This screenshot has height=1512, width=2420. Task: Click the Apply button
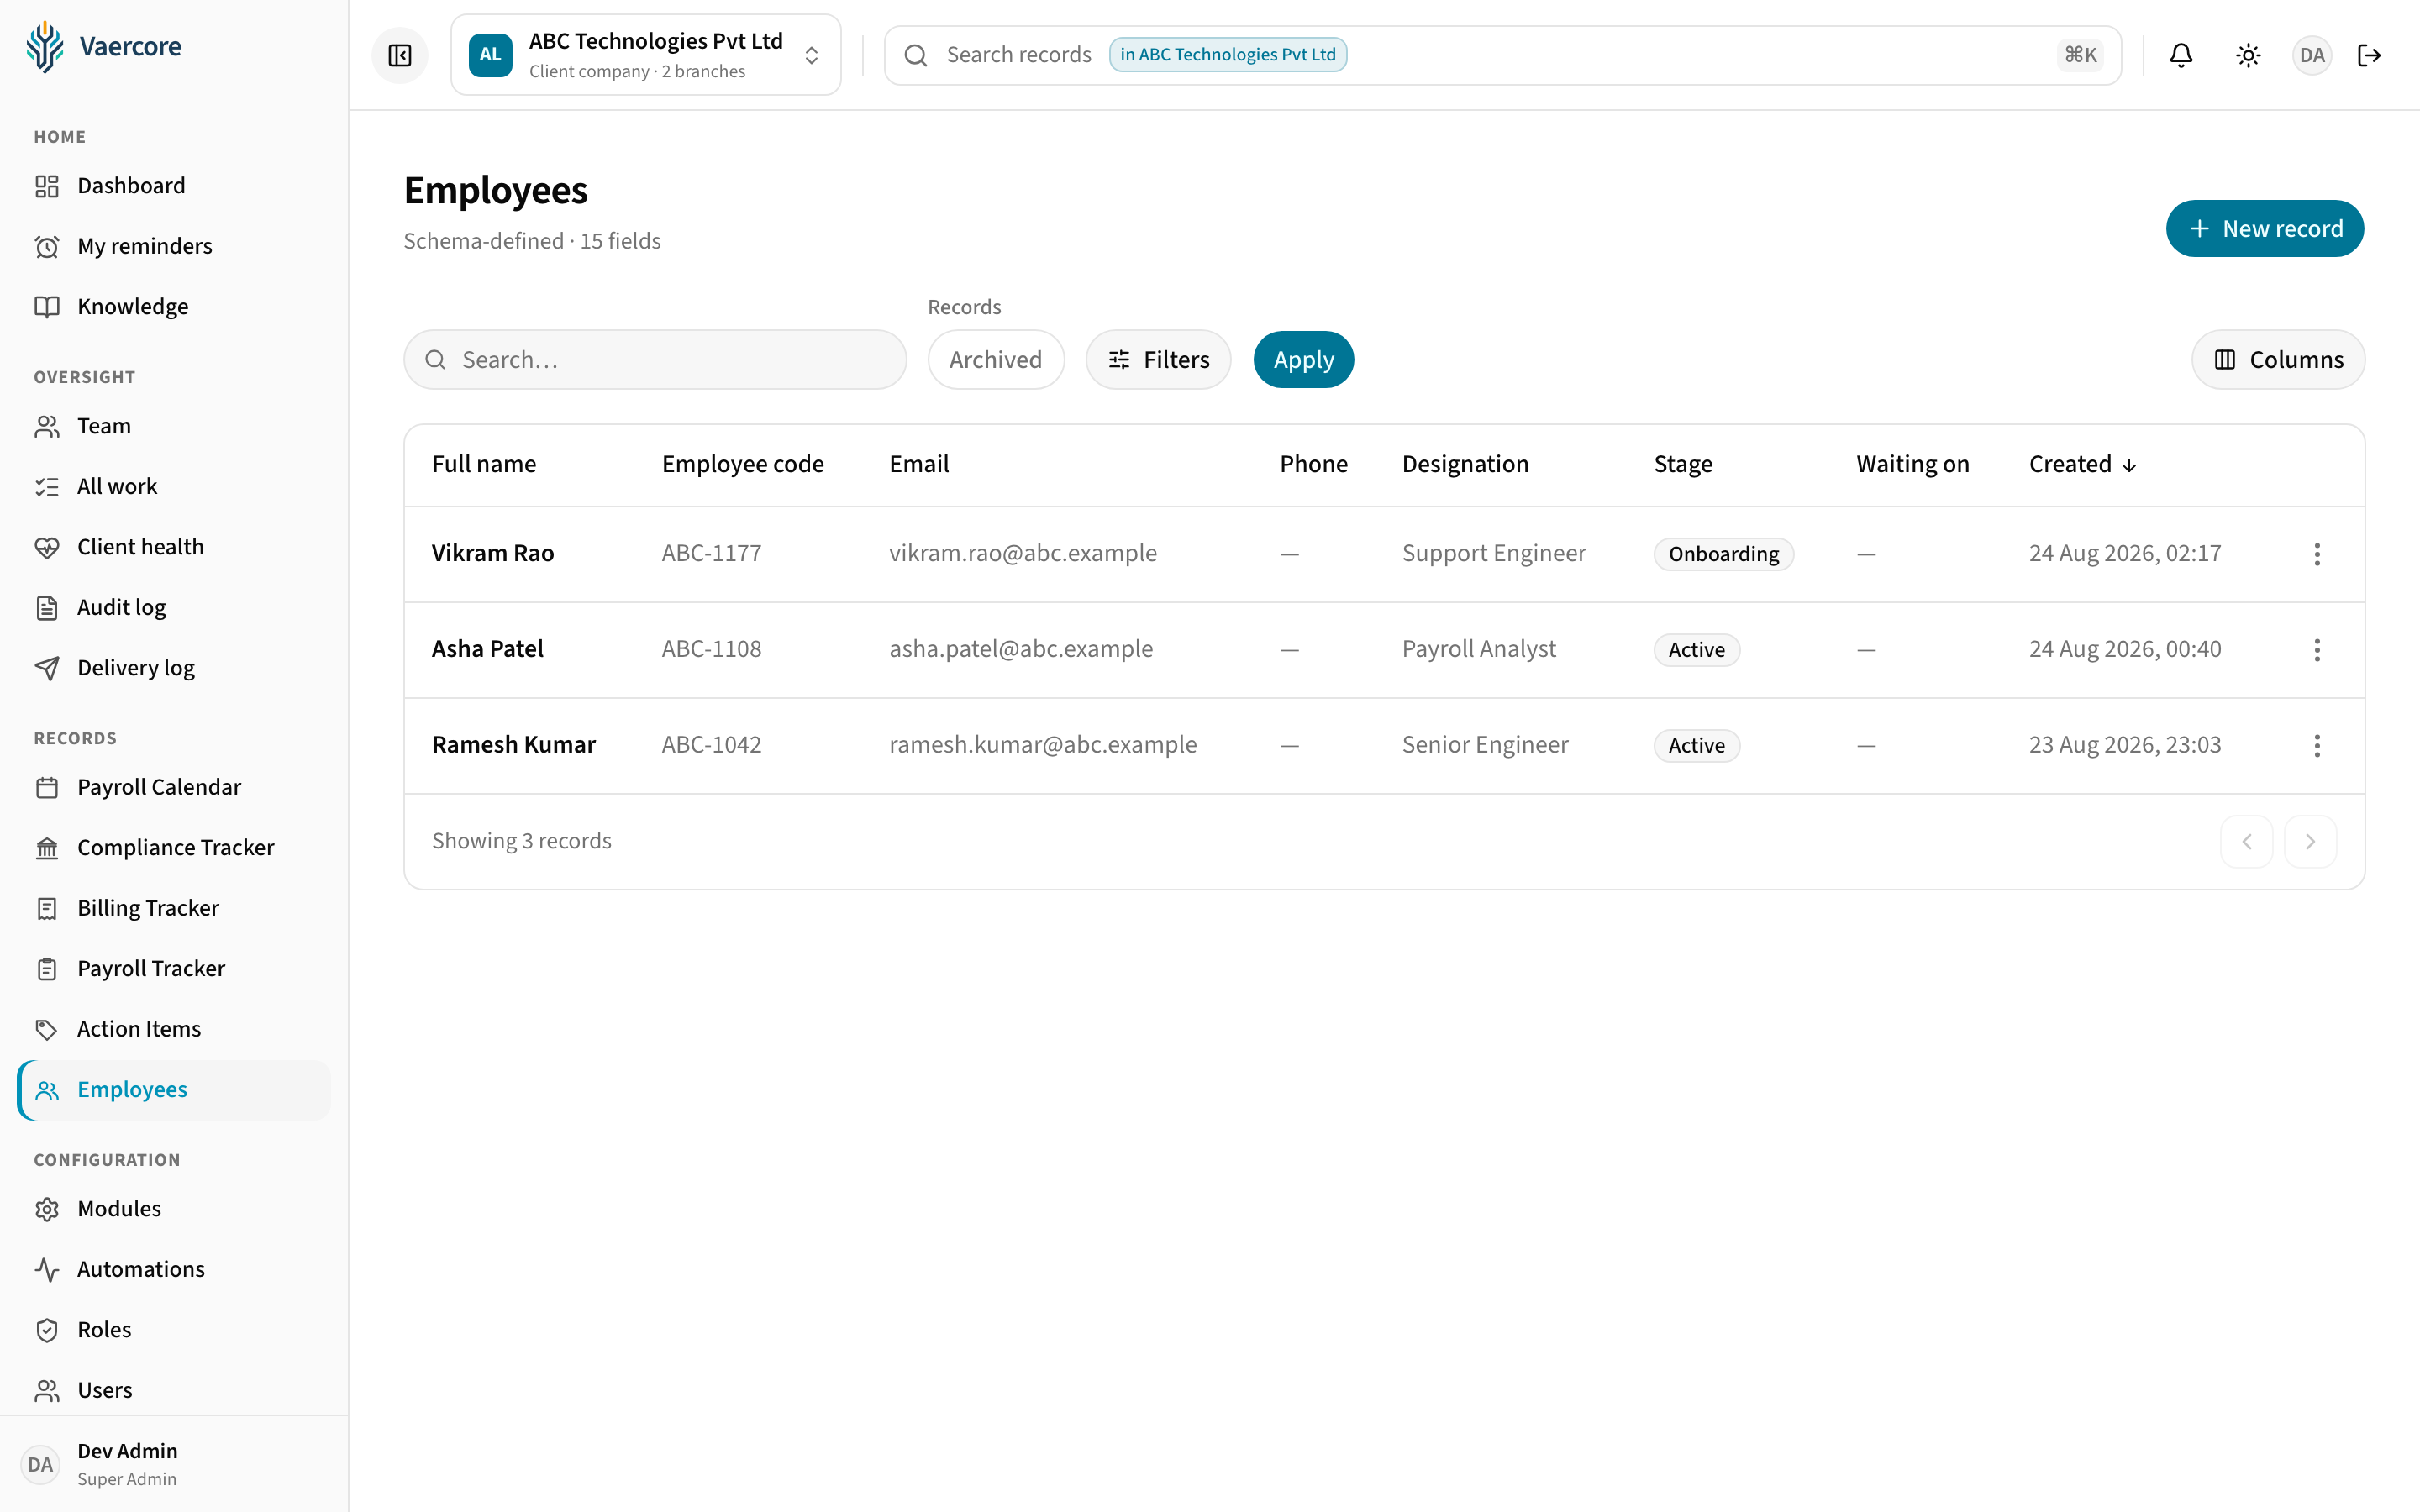[x=1303, y=360]
